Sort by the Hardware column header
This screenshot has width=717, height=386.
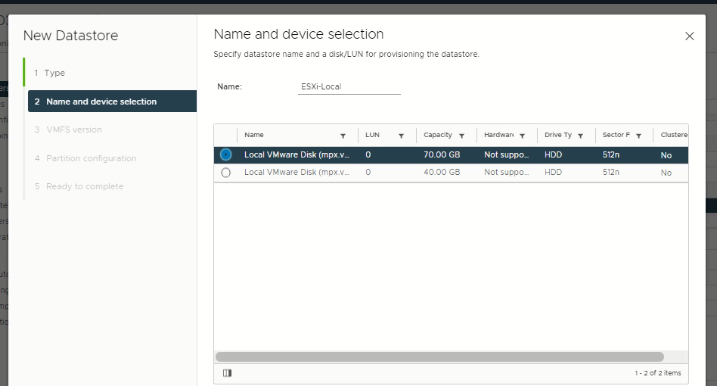pos(499,134)
